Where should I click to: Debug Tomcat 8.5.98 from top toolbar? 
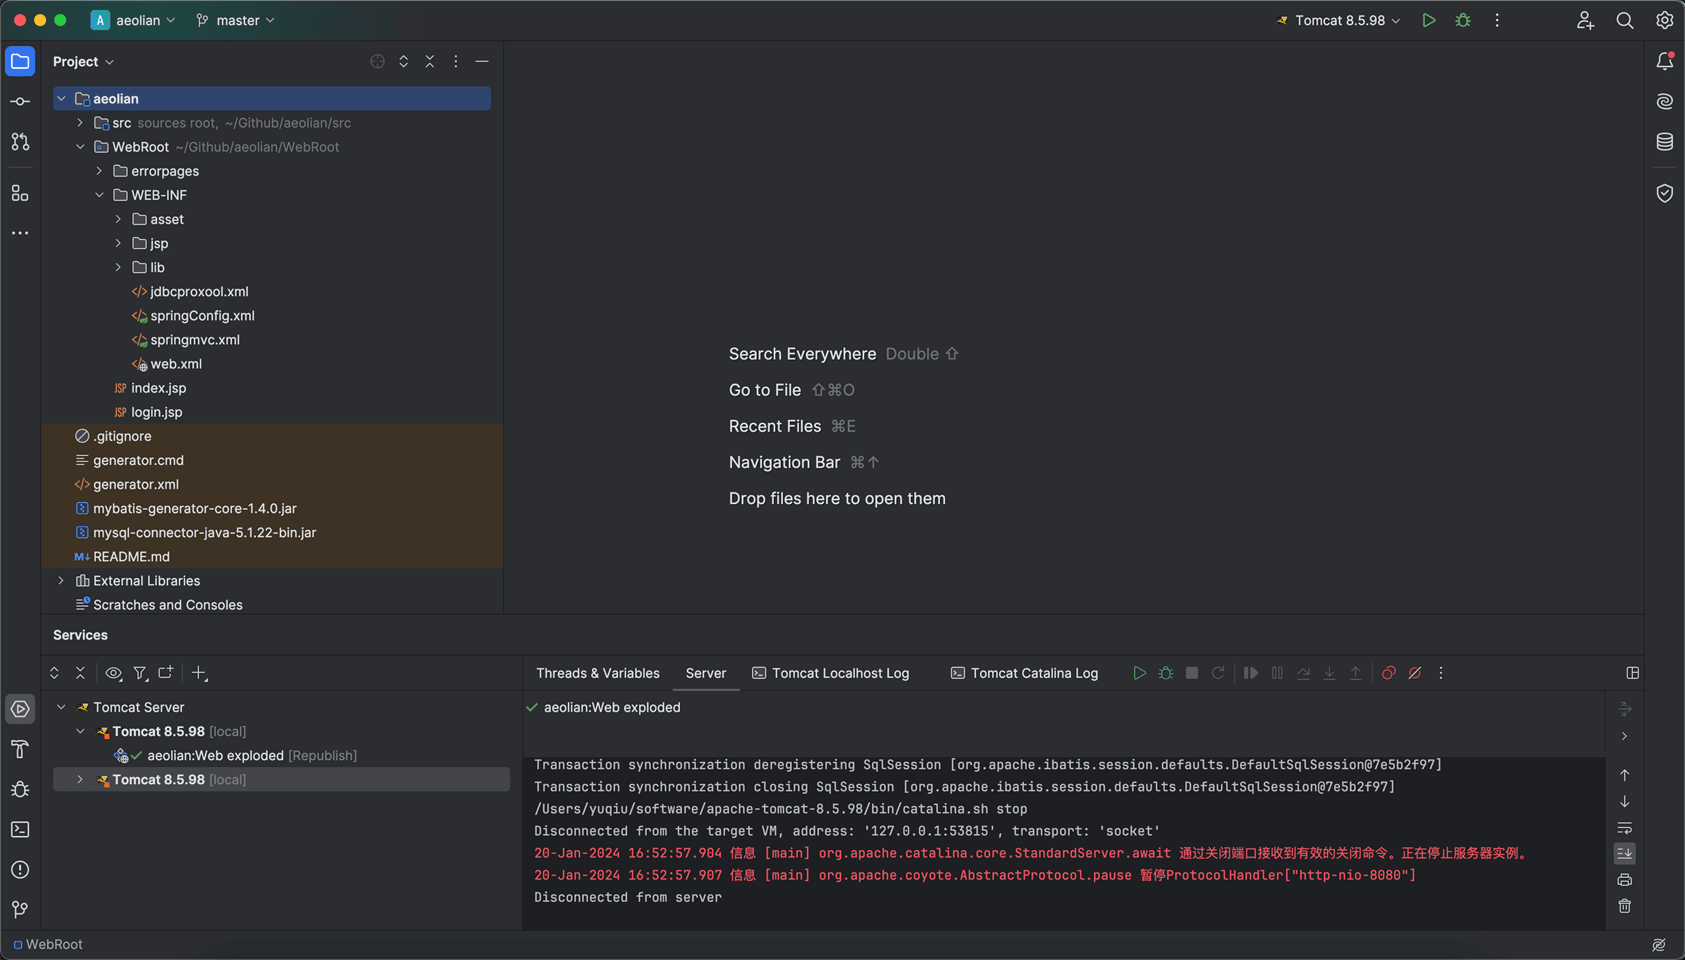click(x=1463, y=20)
